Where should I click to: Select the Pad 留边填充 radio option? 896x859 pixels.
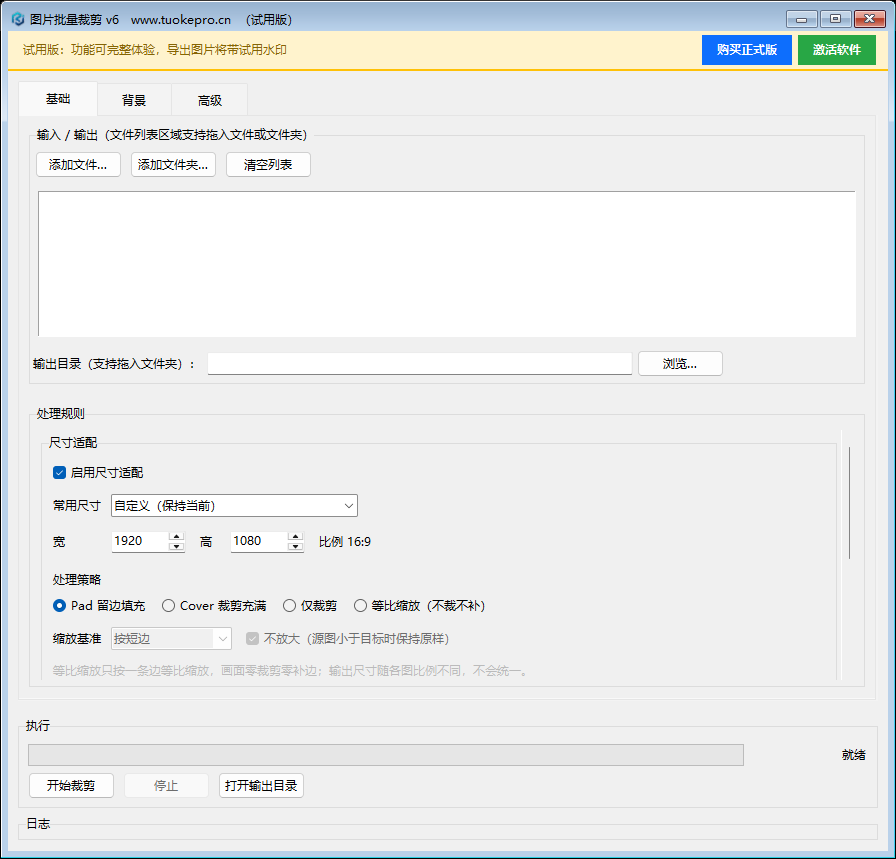click(99, 606)
